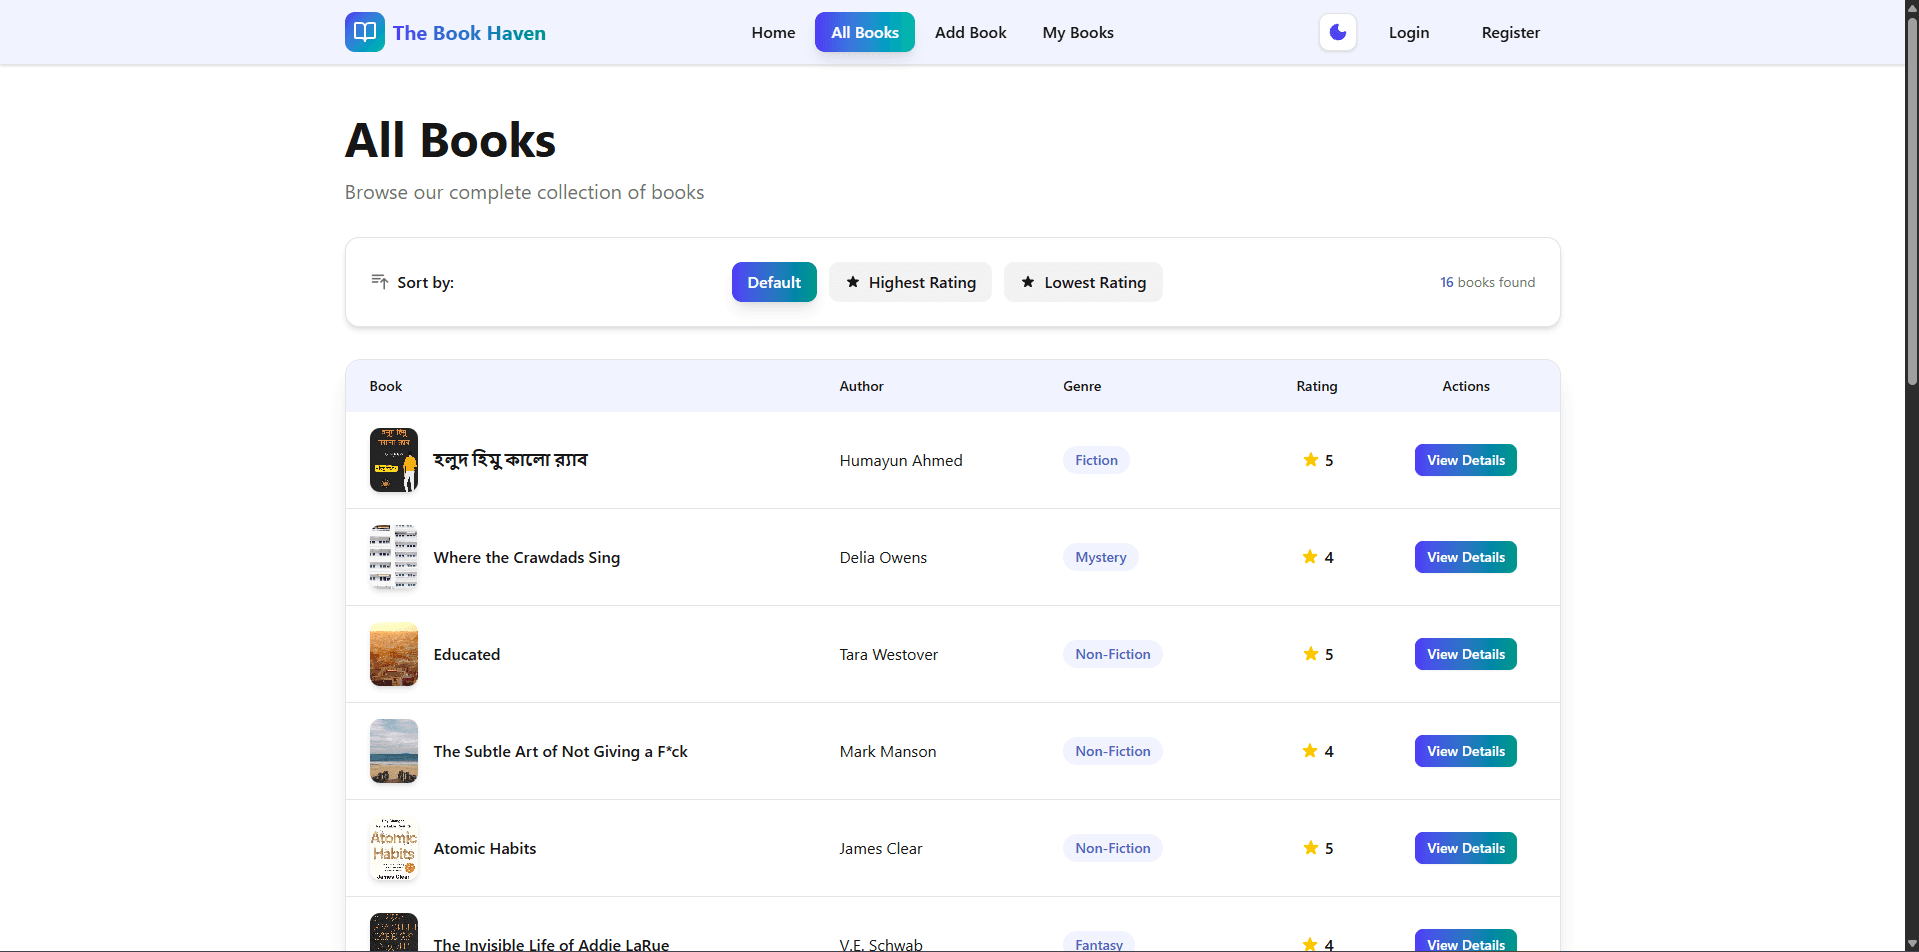Click the Login link

coord(1409,32)
